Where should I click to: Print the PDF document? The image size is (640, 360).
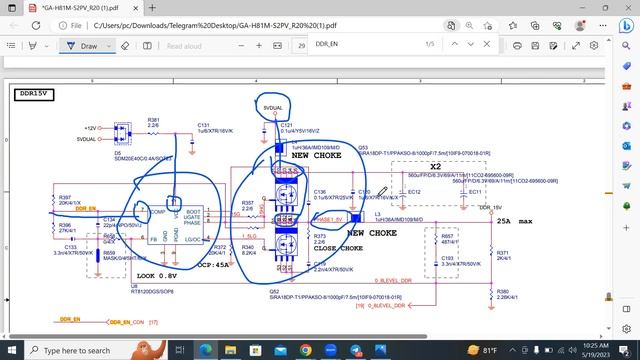[517, 46]
